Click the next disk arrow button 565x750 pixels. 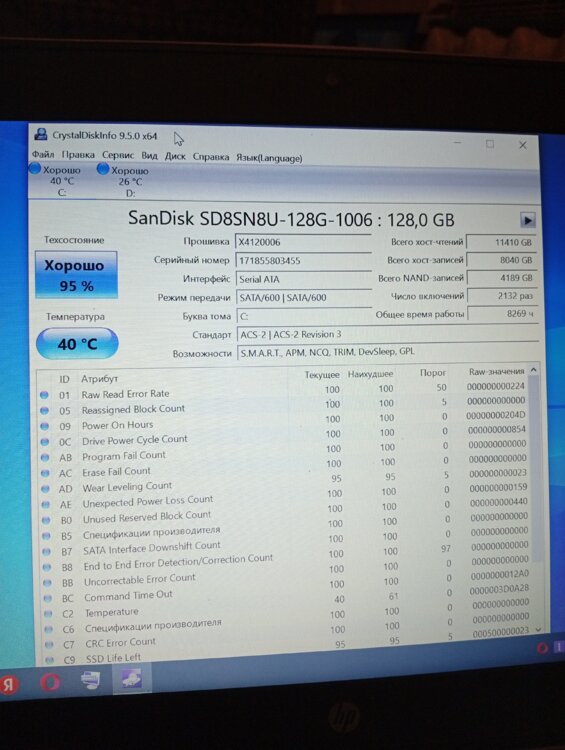pos(527,221)
